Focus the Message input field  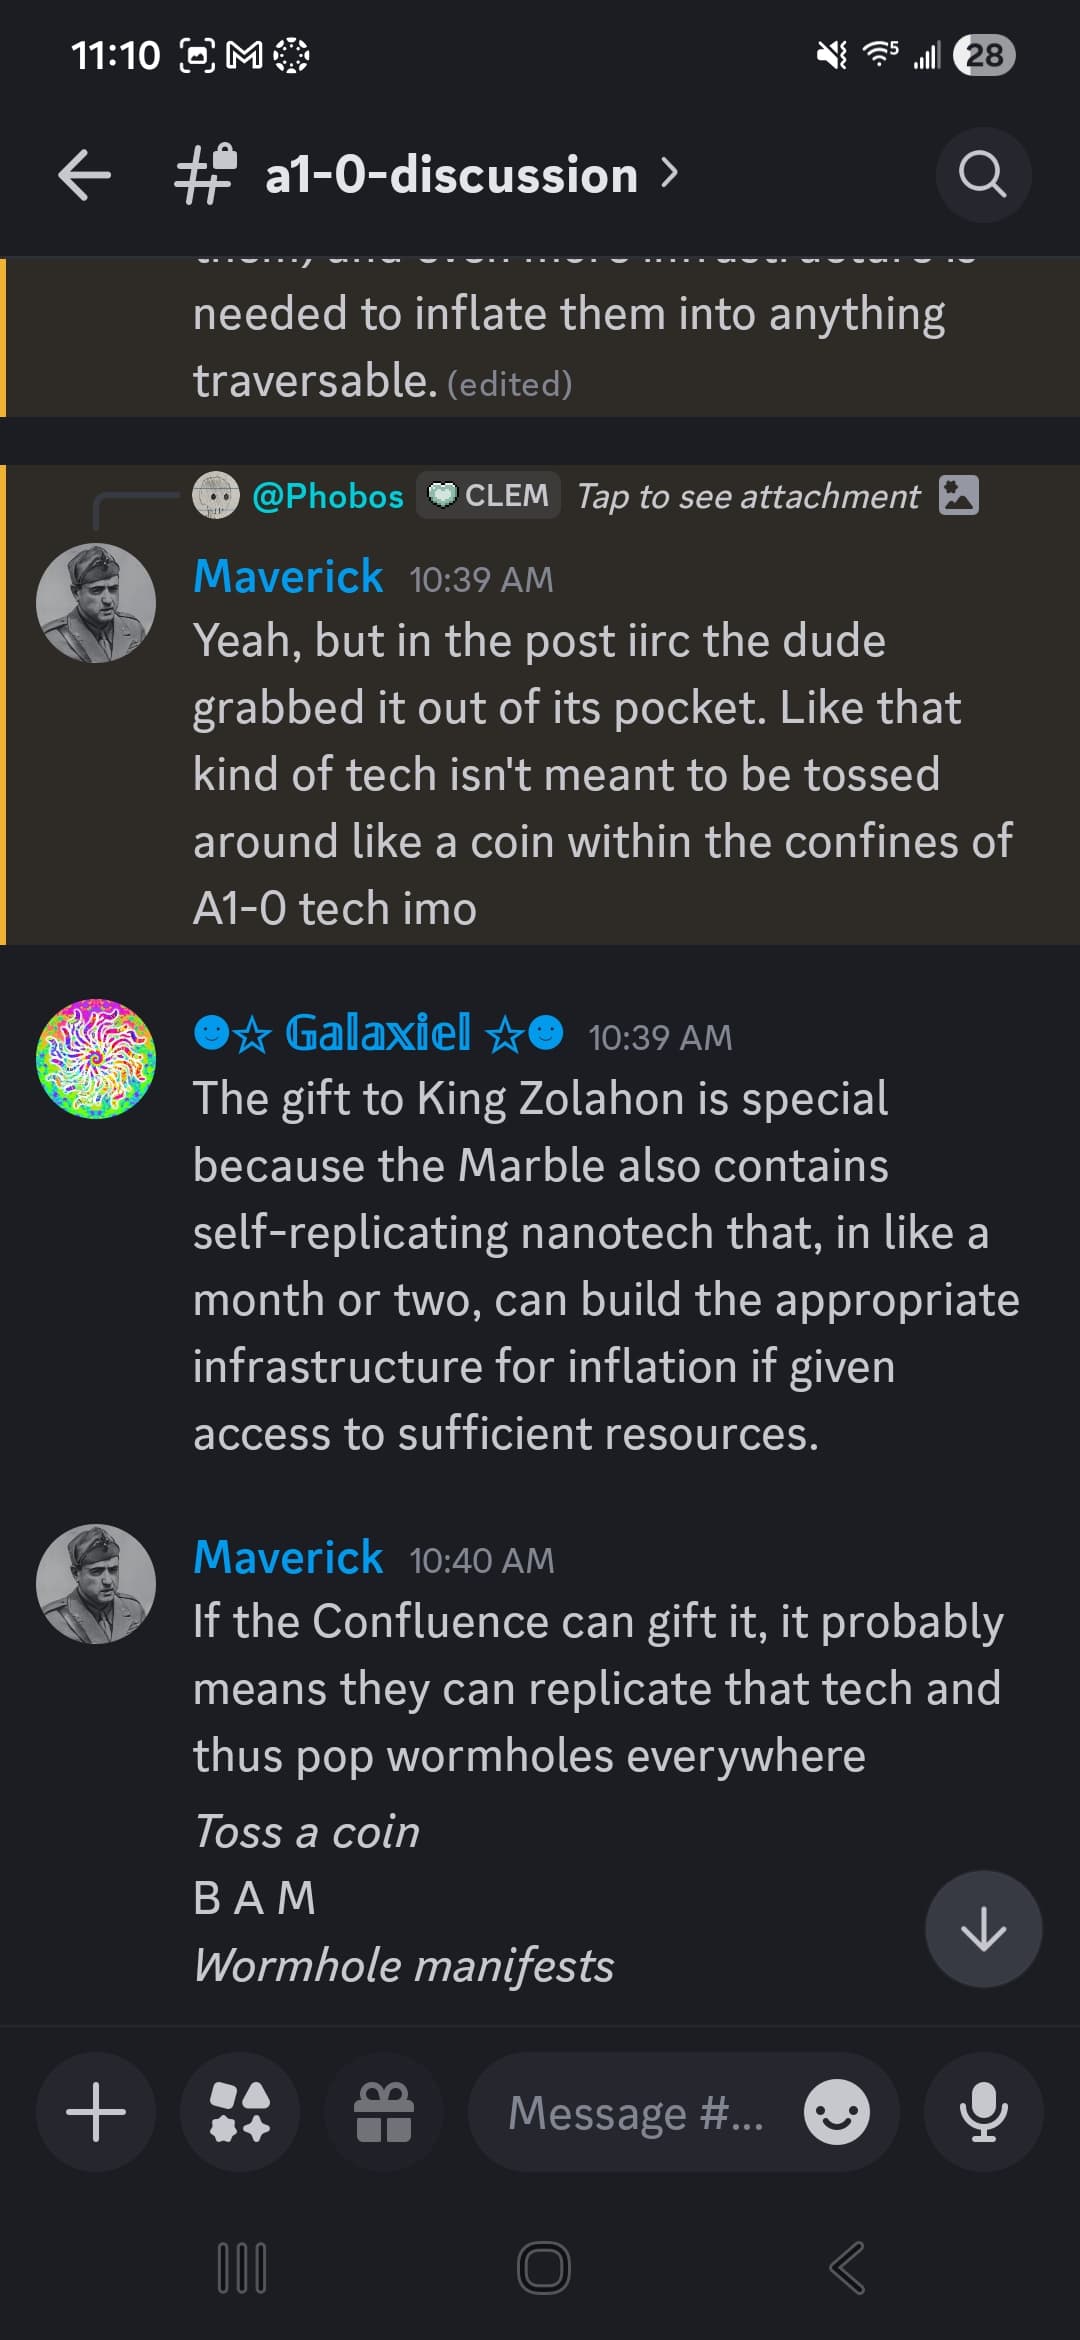(x=636, y=2112)
